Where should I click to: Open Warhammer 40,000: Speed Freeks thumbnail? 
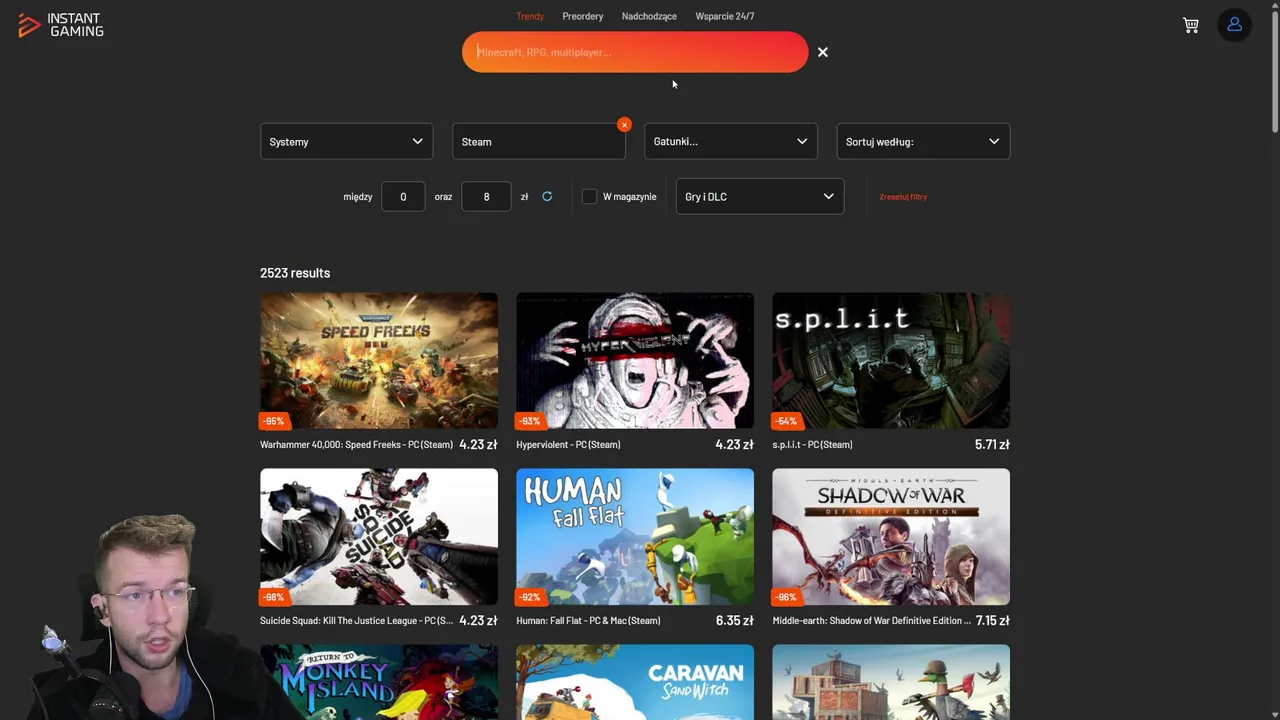tap(379, 361)
